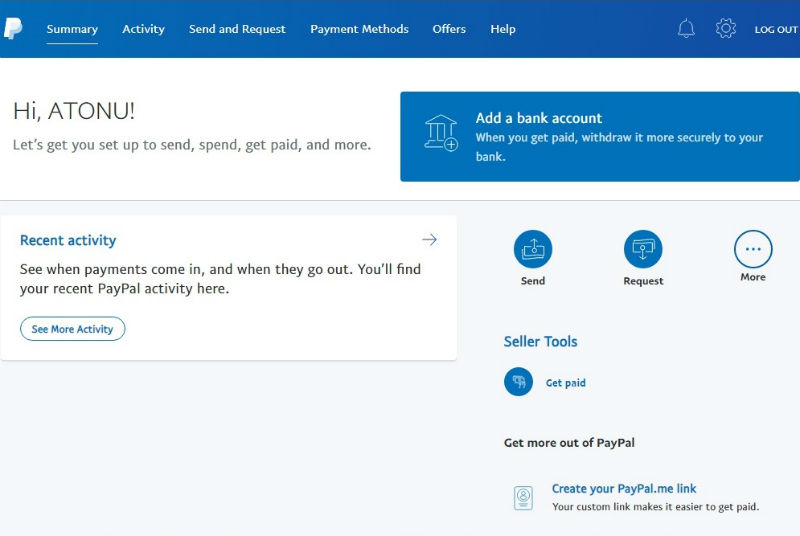Open the More options ellipsis icon
Screen dimensions: 800x536
753,249
